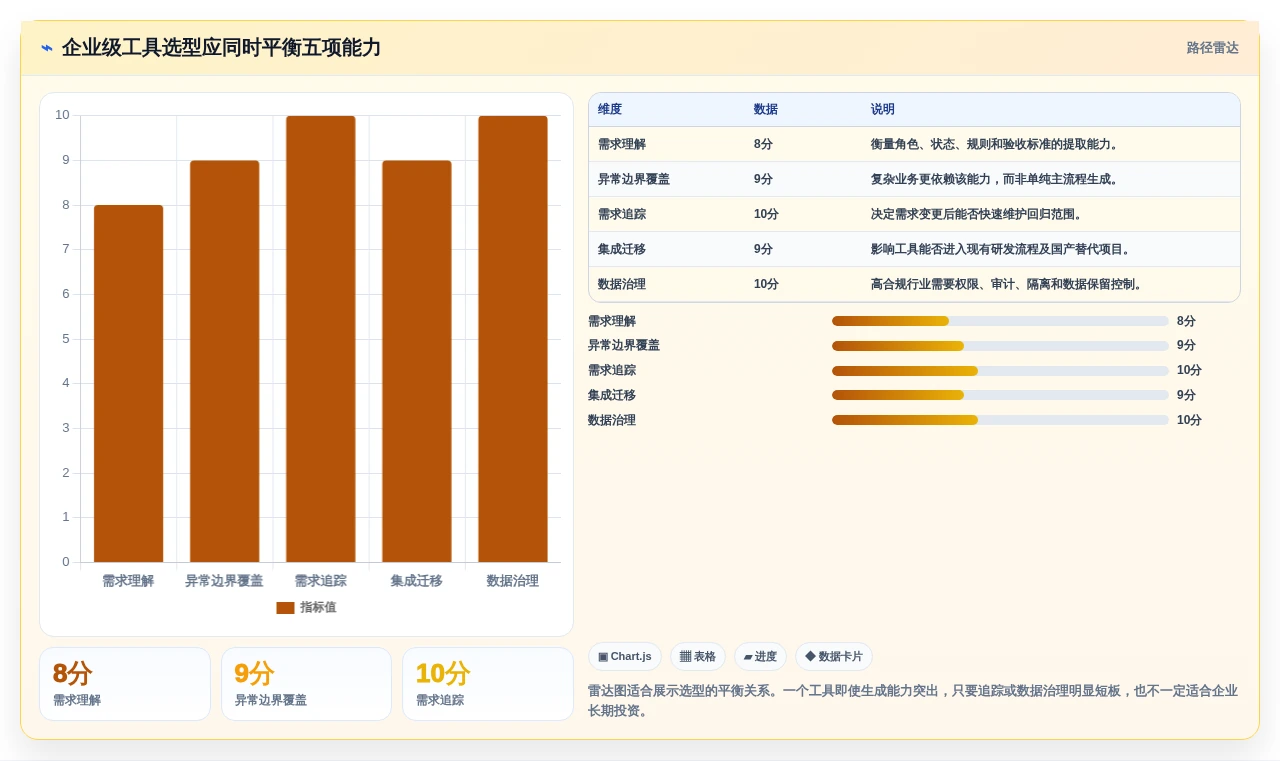Open the 9分 异常边界覆盖 data card
This screenshot has width=1280, height=761.
(307, 684)
